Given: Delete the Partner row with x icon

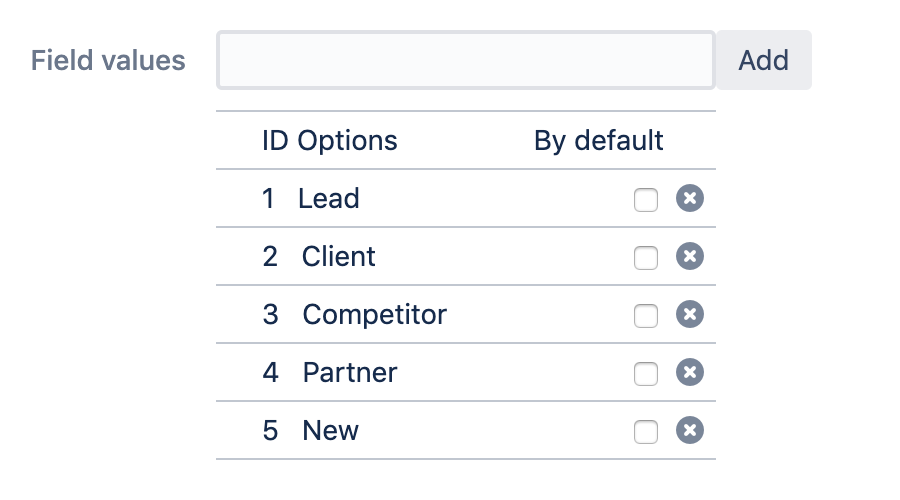Looking at the screenshot, I should (x=690, y=373).
